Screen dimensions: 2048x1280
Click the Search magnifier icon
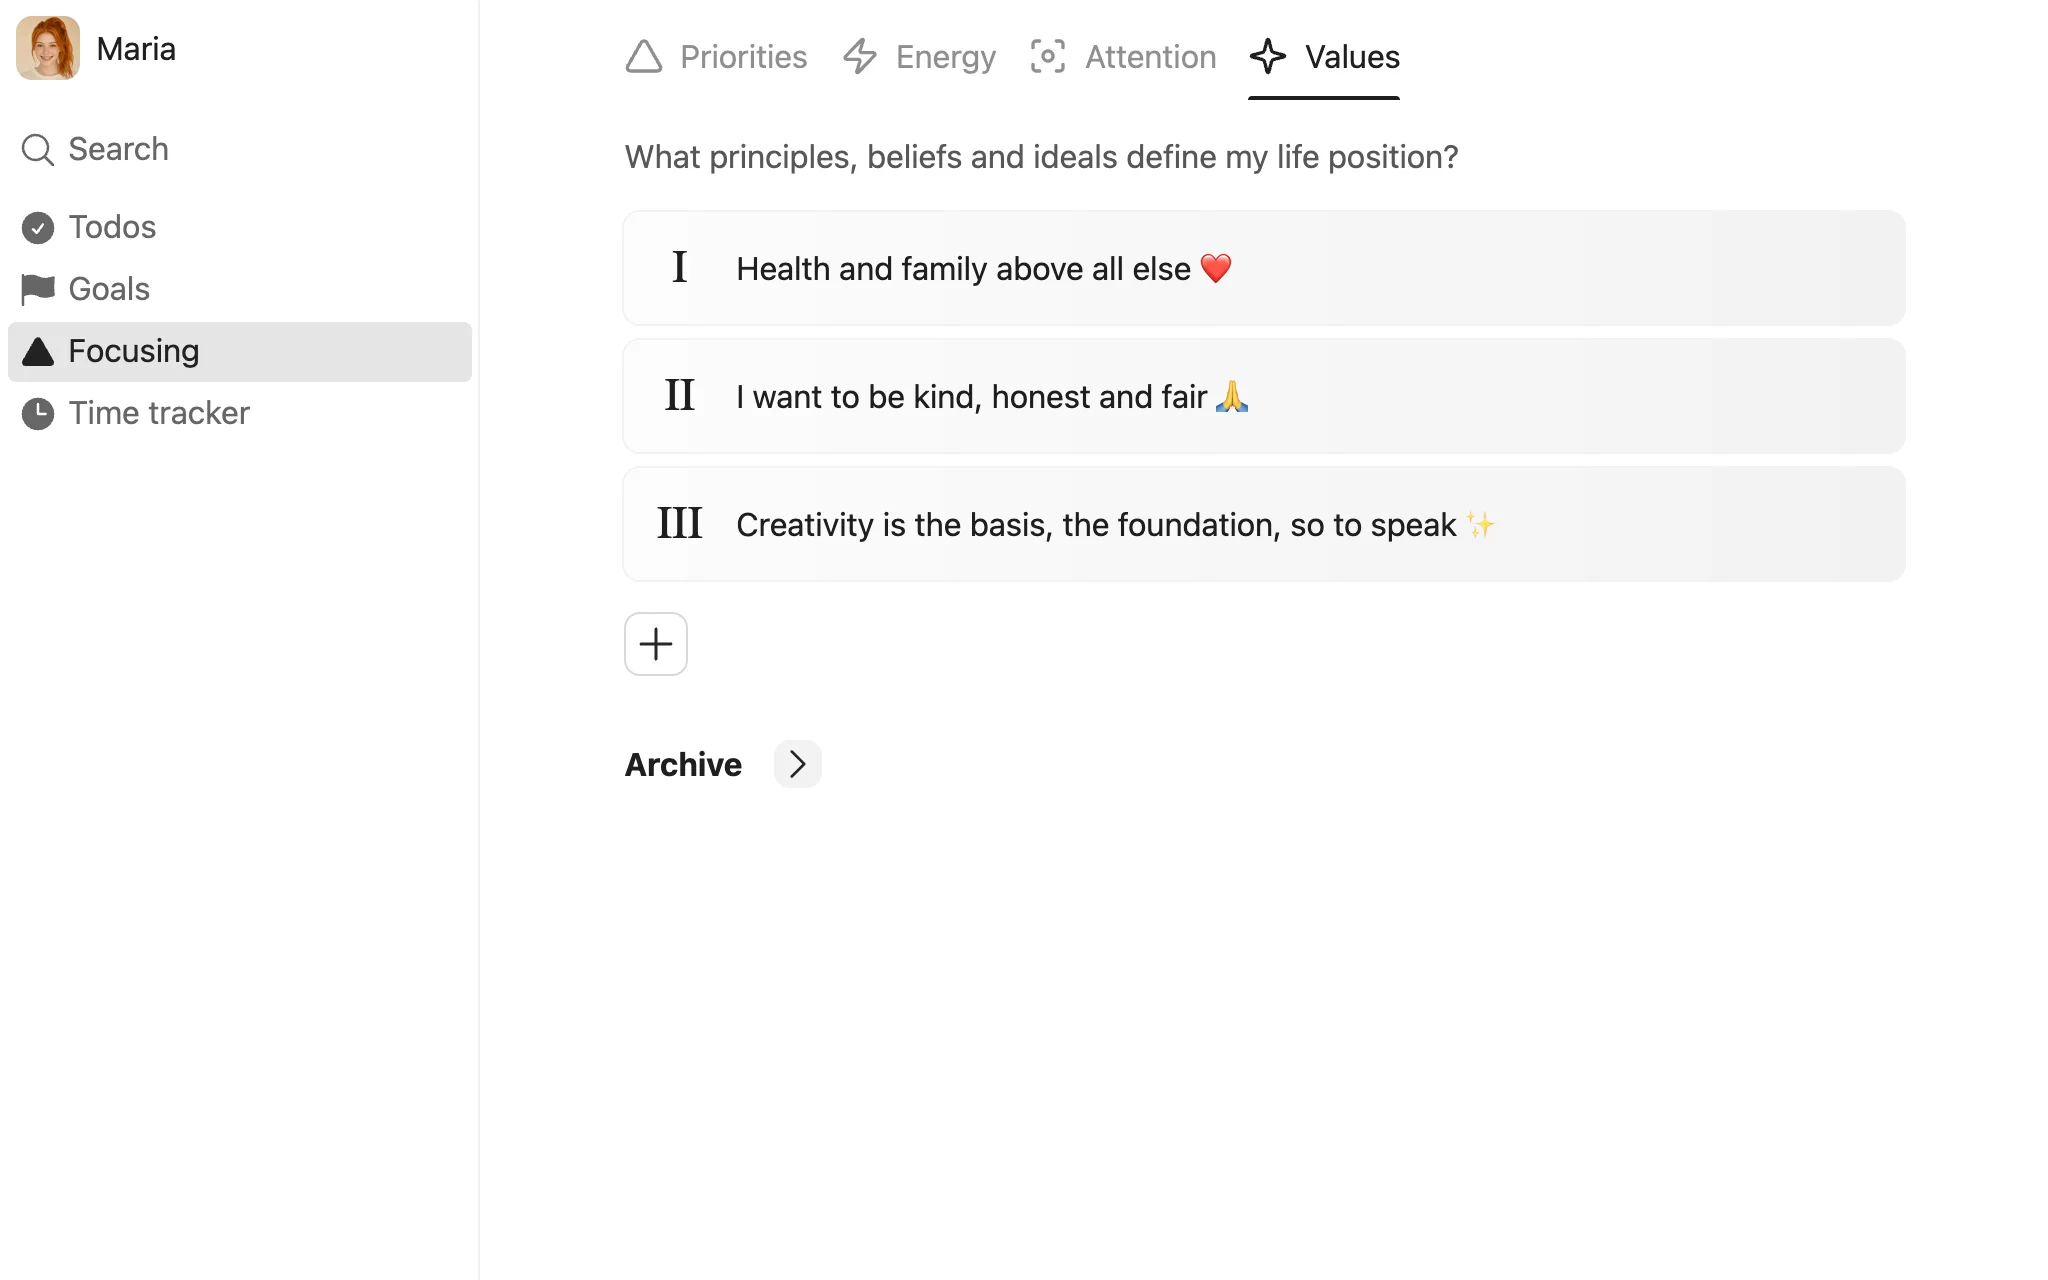[x=38, y=150]
